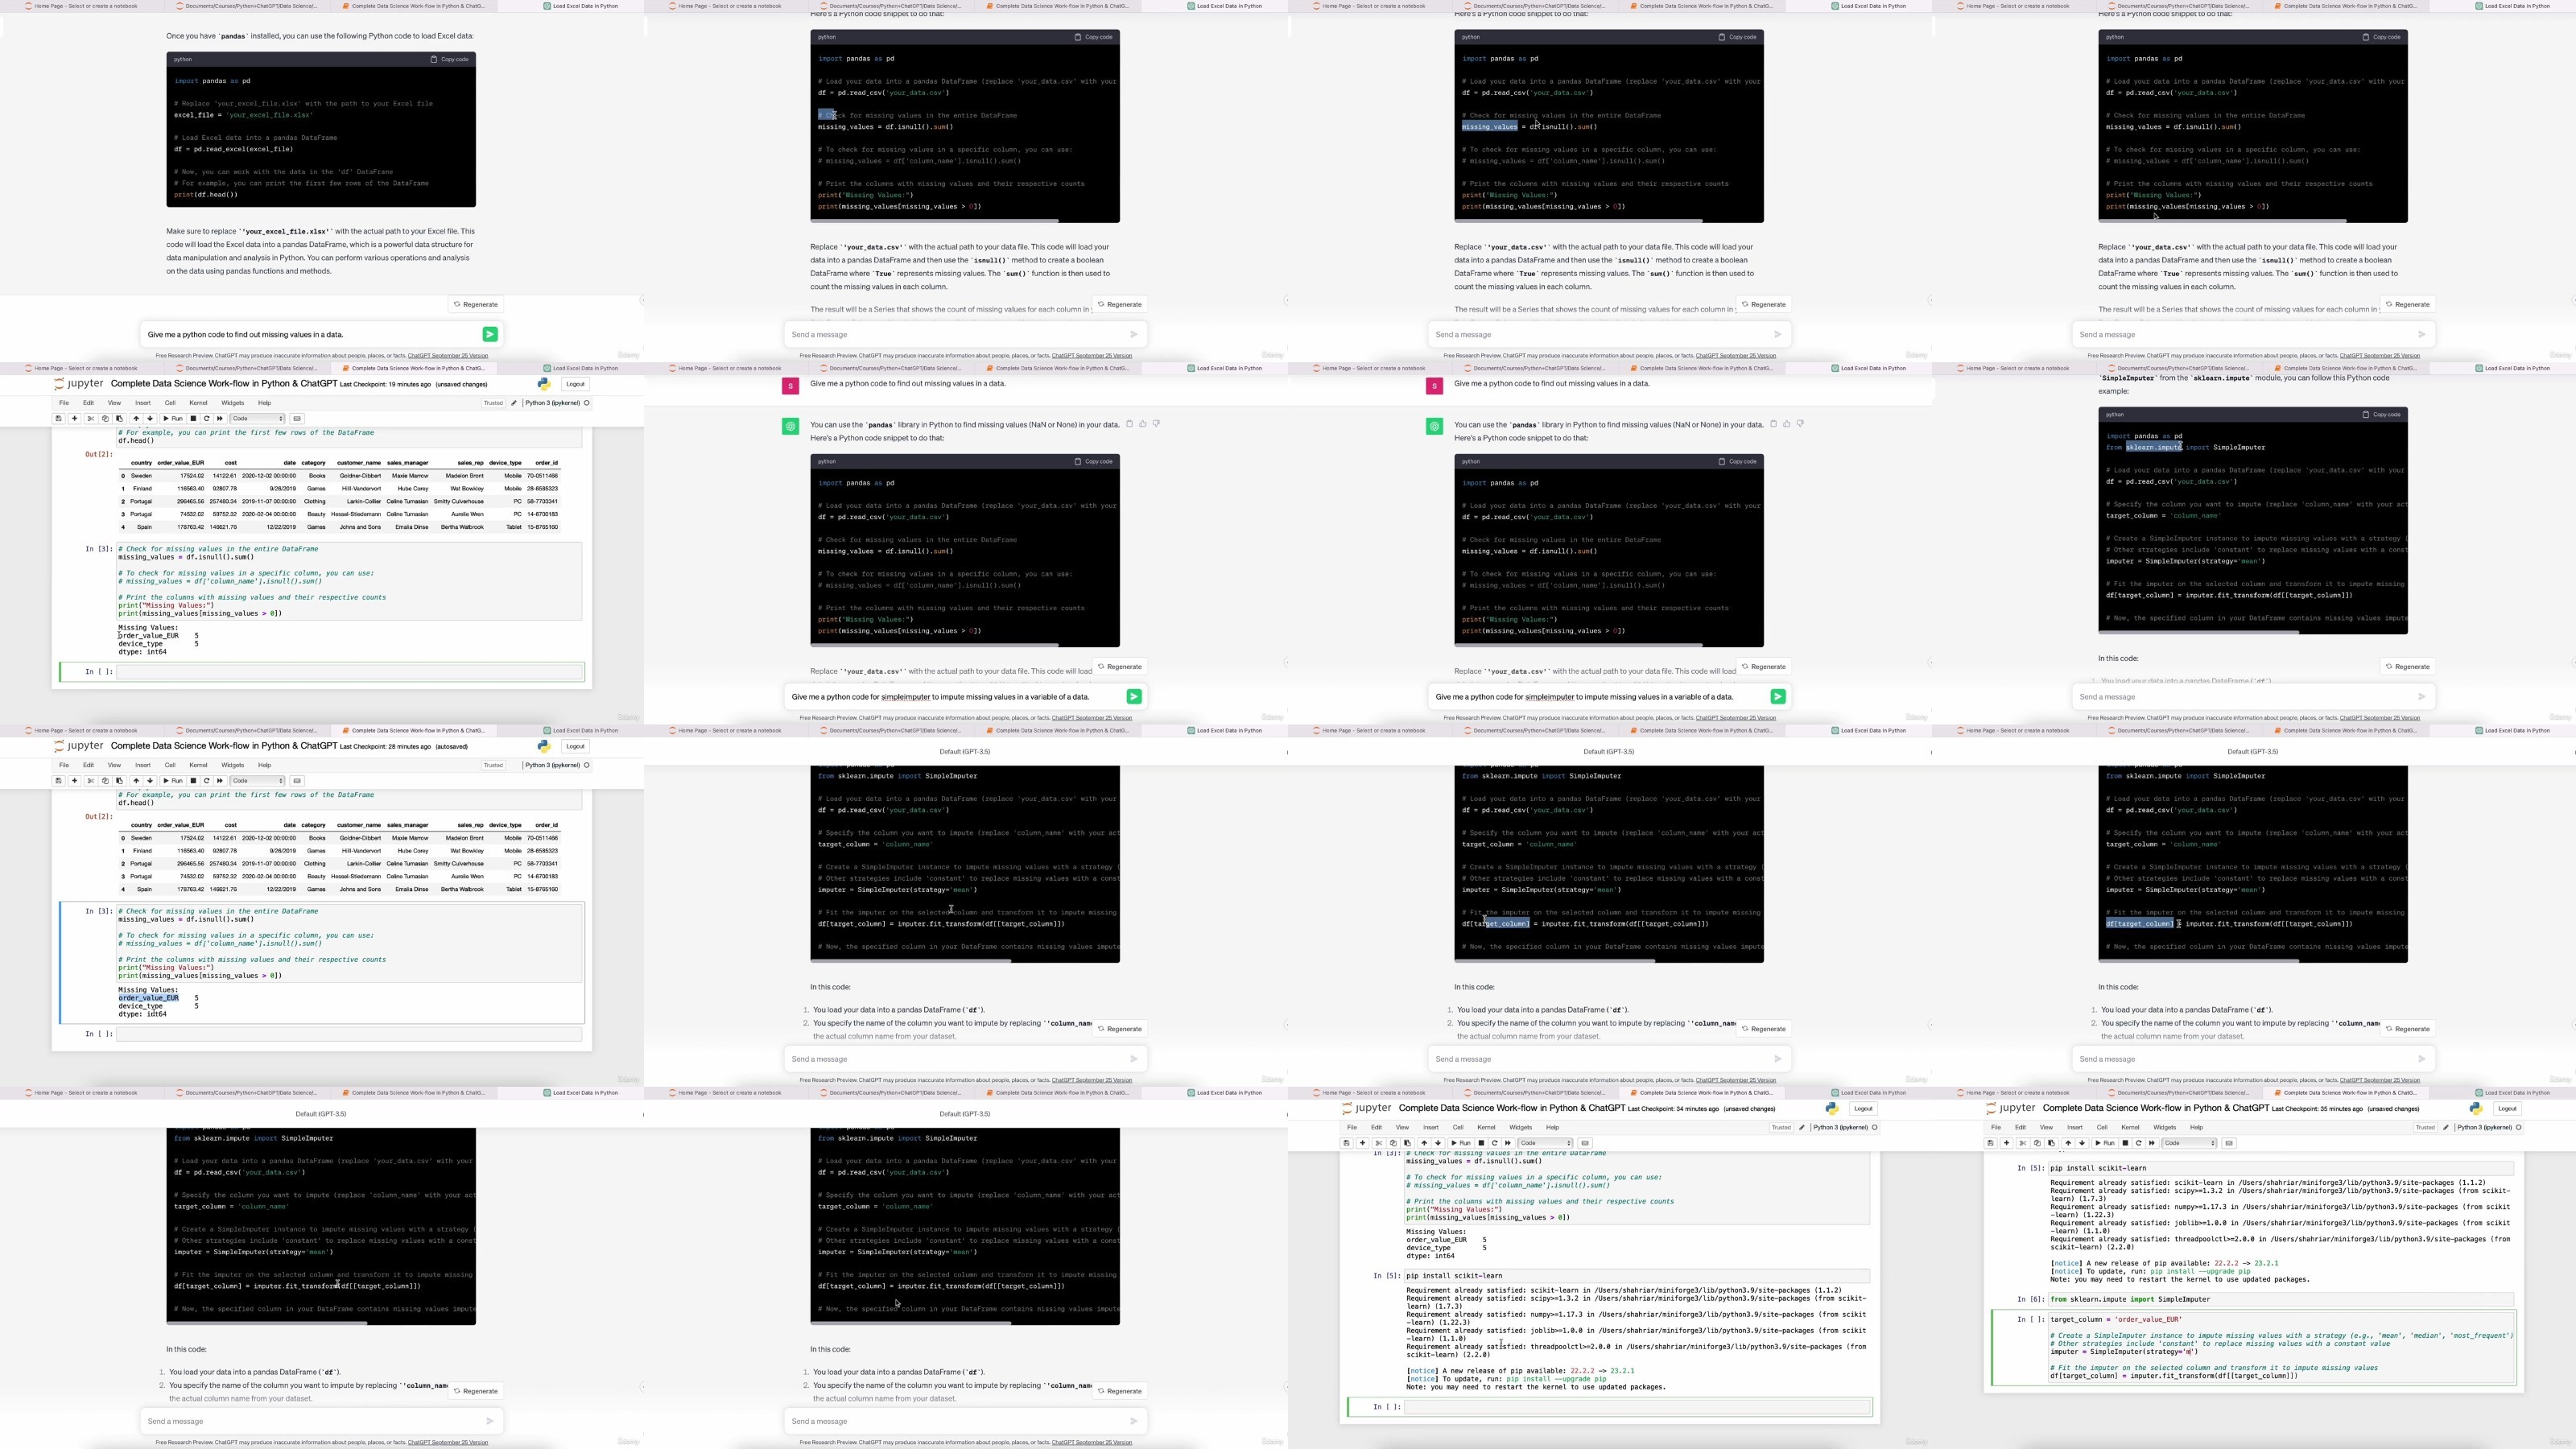Click green send arrow beside 'find out missing values' prompt
The width and height of the screenshot is (2576, 1449).
point(490,334)
